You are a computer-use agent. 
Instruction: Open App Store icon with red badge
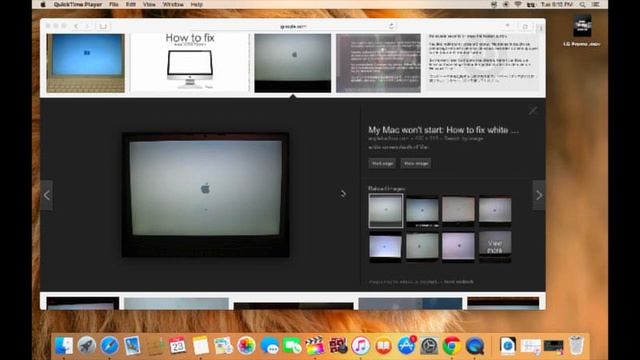point(407,346)
